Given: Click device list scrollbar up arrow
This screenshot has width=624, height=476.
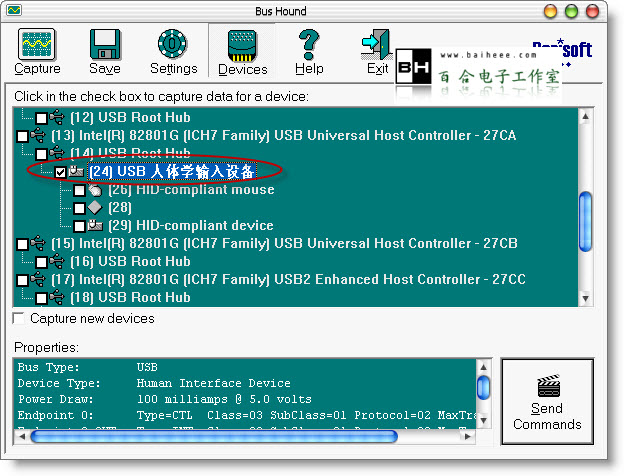Looking at the screenshot, I should pyautogui.click(x=585, y=117).
